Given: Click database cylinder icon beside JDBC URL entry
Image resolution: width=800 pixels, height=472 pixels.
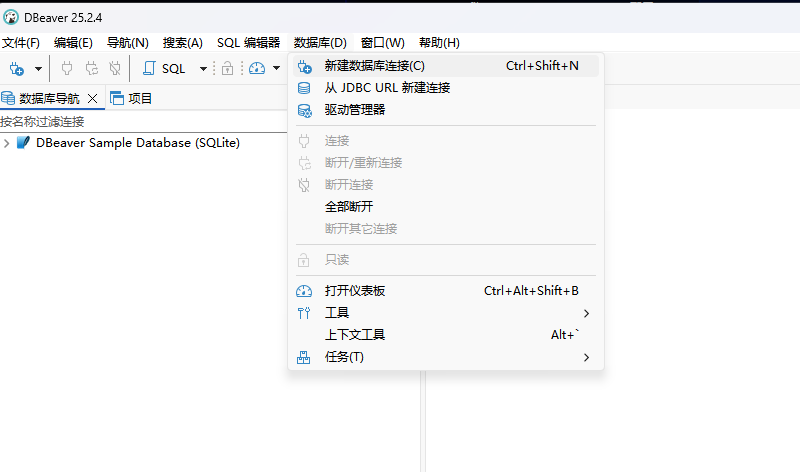Looking at the screenshot, I should pos(304,88).
